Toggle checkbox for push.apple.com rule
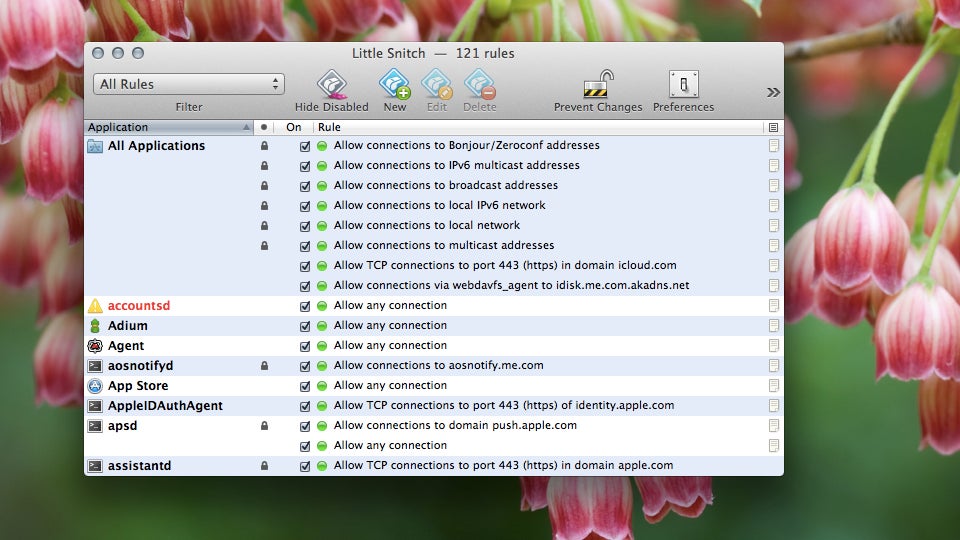 click(305, 426)
